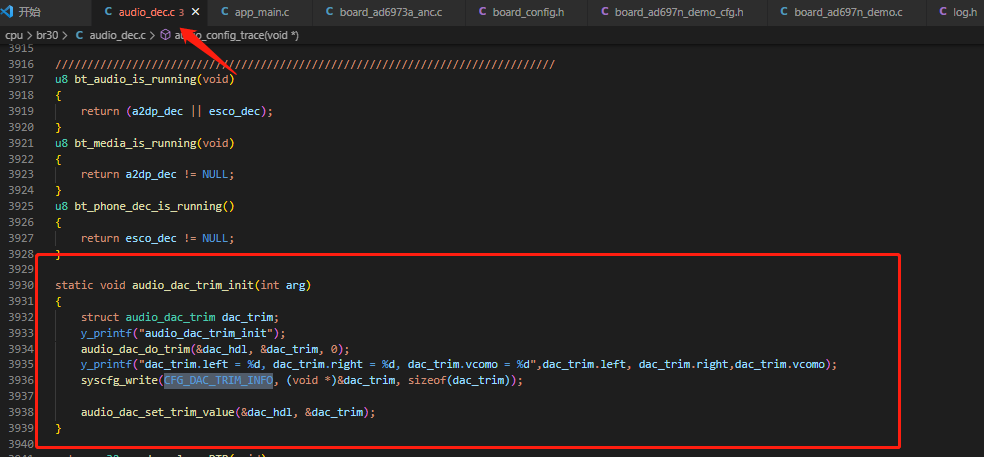Click the highlighted CFG_DAC_TRIM_INFO identifier
The image size is (984, 457).
[x=218, y=380]
